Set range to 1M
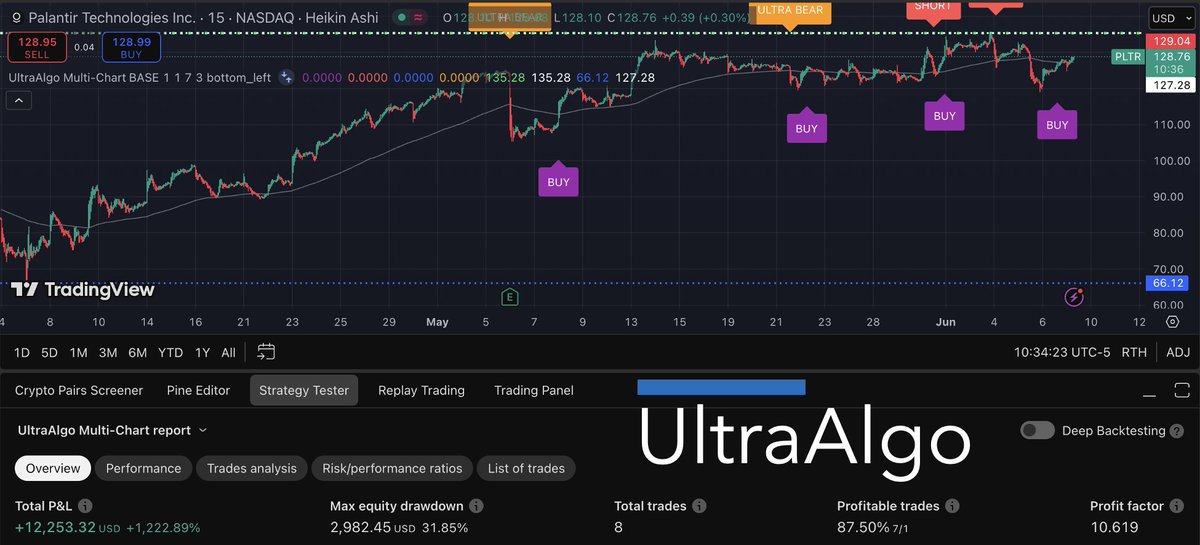1200x545 pixels. pos(79,351)
